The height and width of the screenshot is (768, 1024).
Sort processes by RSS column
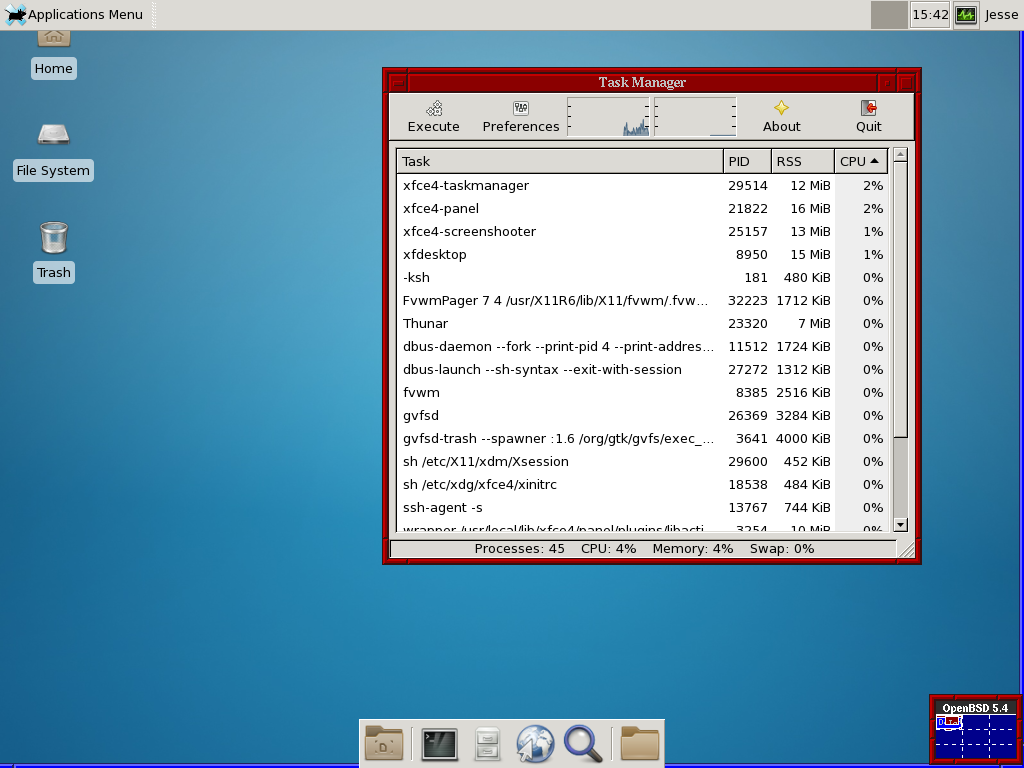coord(803,161)
